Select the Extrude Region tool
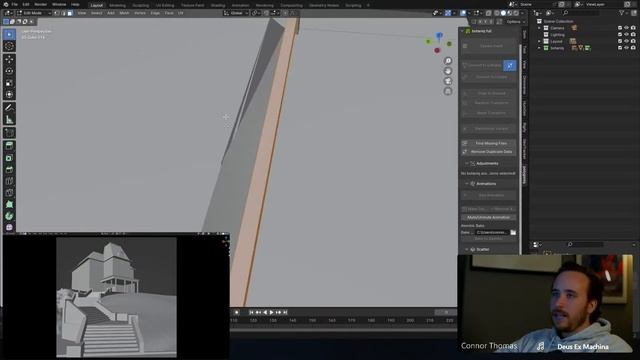This screenshot has width=640, height=360. [x=9, y=146]
